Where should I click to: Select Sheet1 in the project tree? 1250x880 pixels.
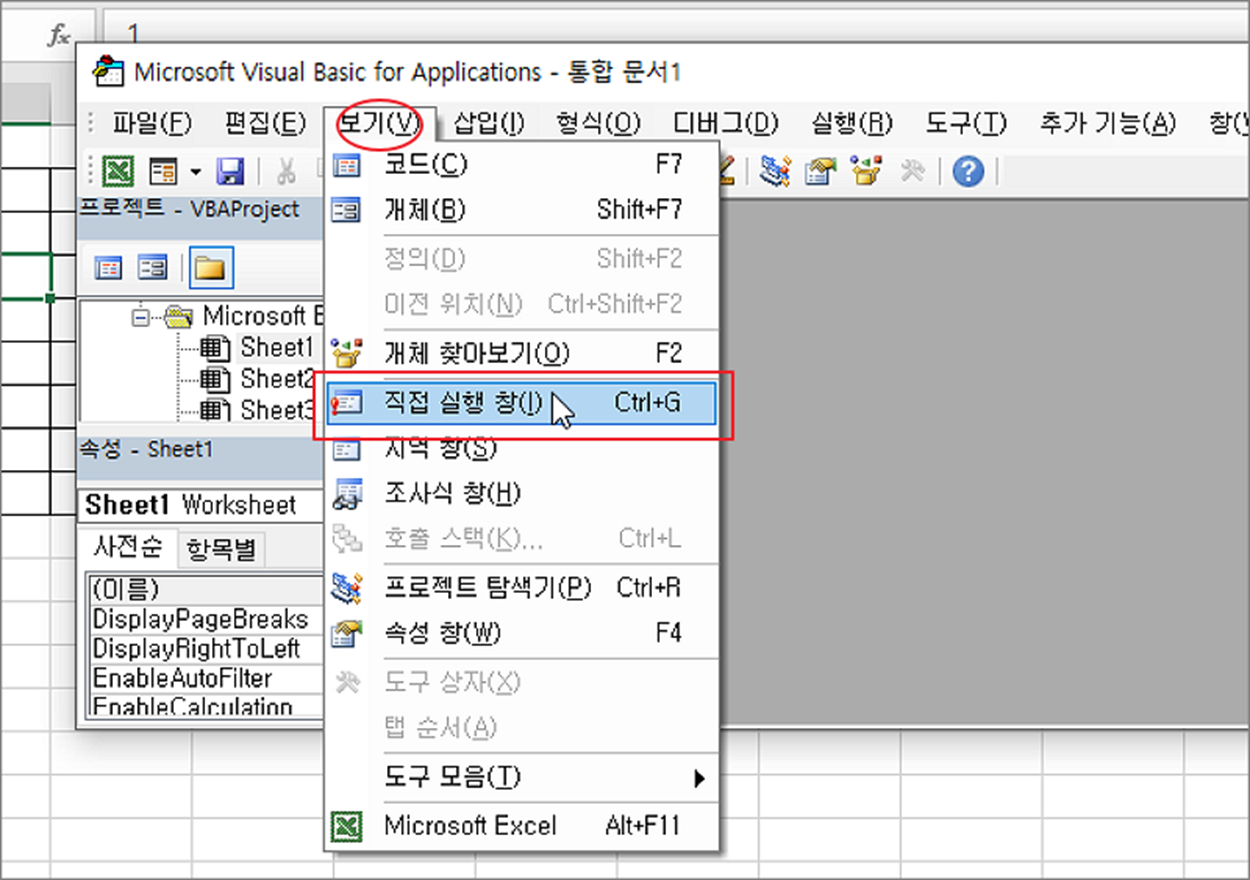(277, 348)
